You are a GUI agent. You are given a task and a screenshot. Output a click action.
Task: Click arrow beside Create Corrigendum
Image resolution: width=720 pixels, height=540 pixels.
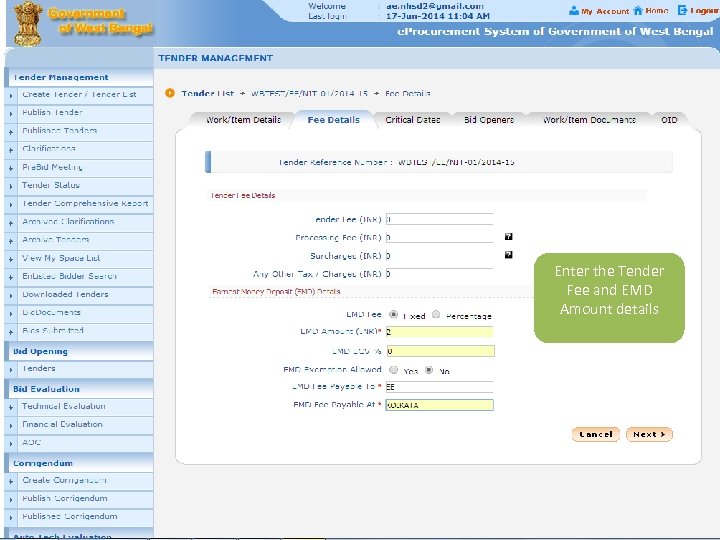coord(11,482)
